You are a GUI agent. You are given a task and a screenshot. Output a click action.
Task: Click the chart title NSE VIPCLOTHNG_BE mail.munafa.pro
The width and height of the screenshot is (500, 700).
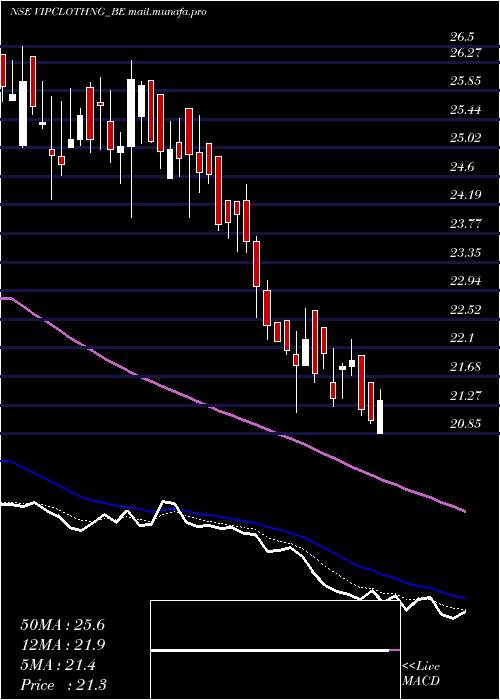point(108,12)
